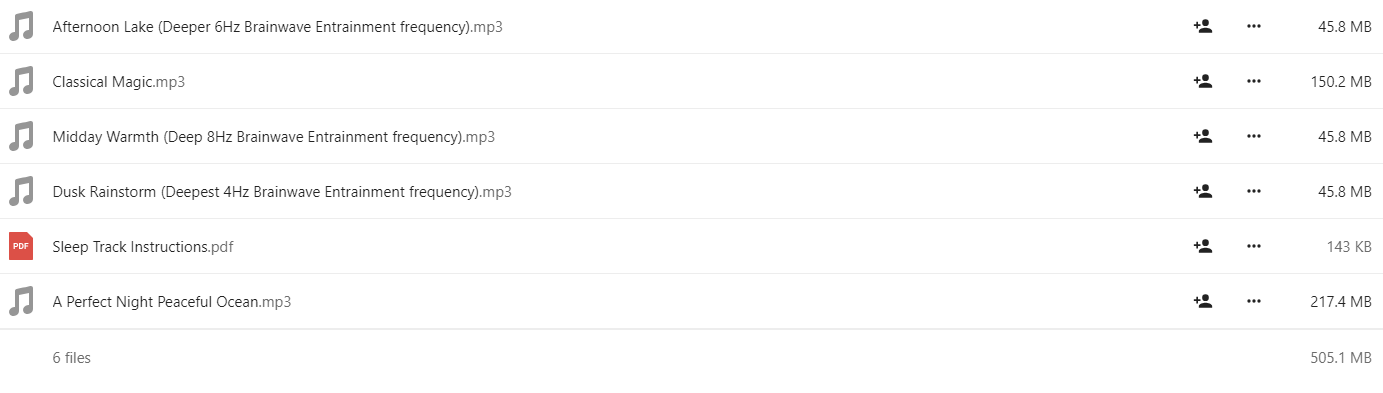Image resolution: width=1383 pixels, height=393 pixels.
Task: Open three-dot menu for Classical Magic
Action: 1254,82
